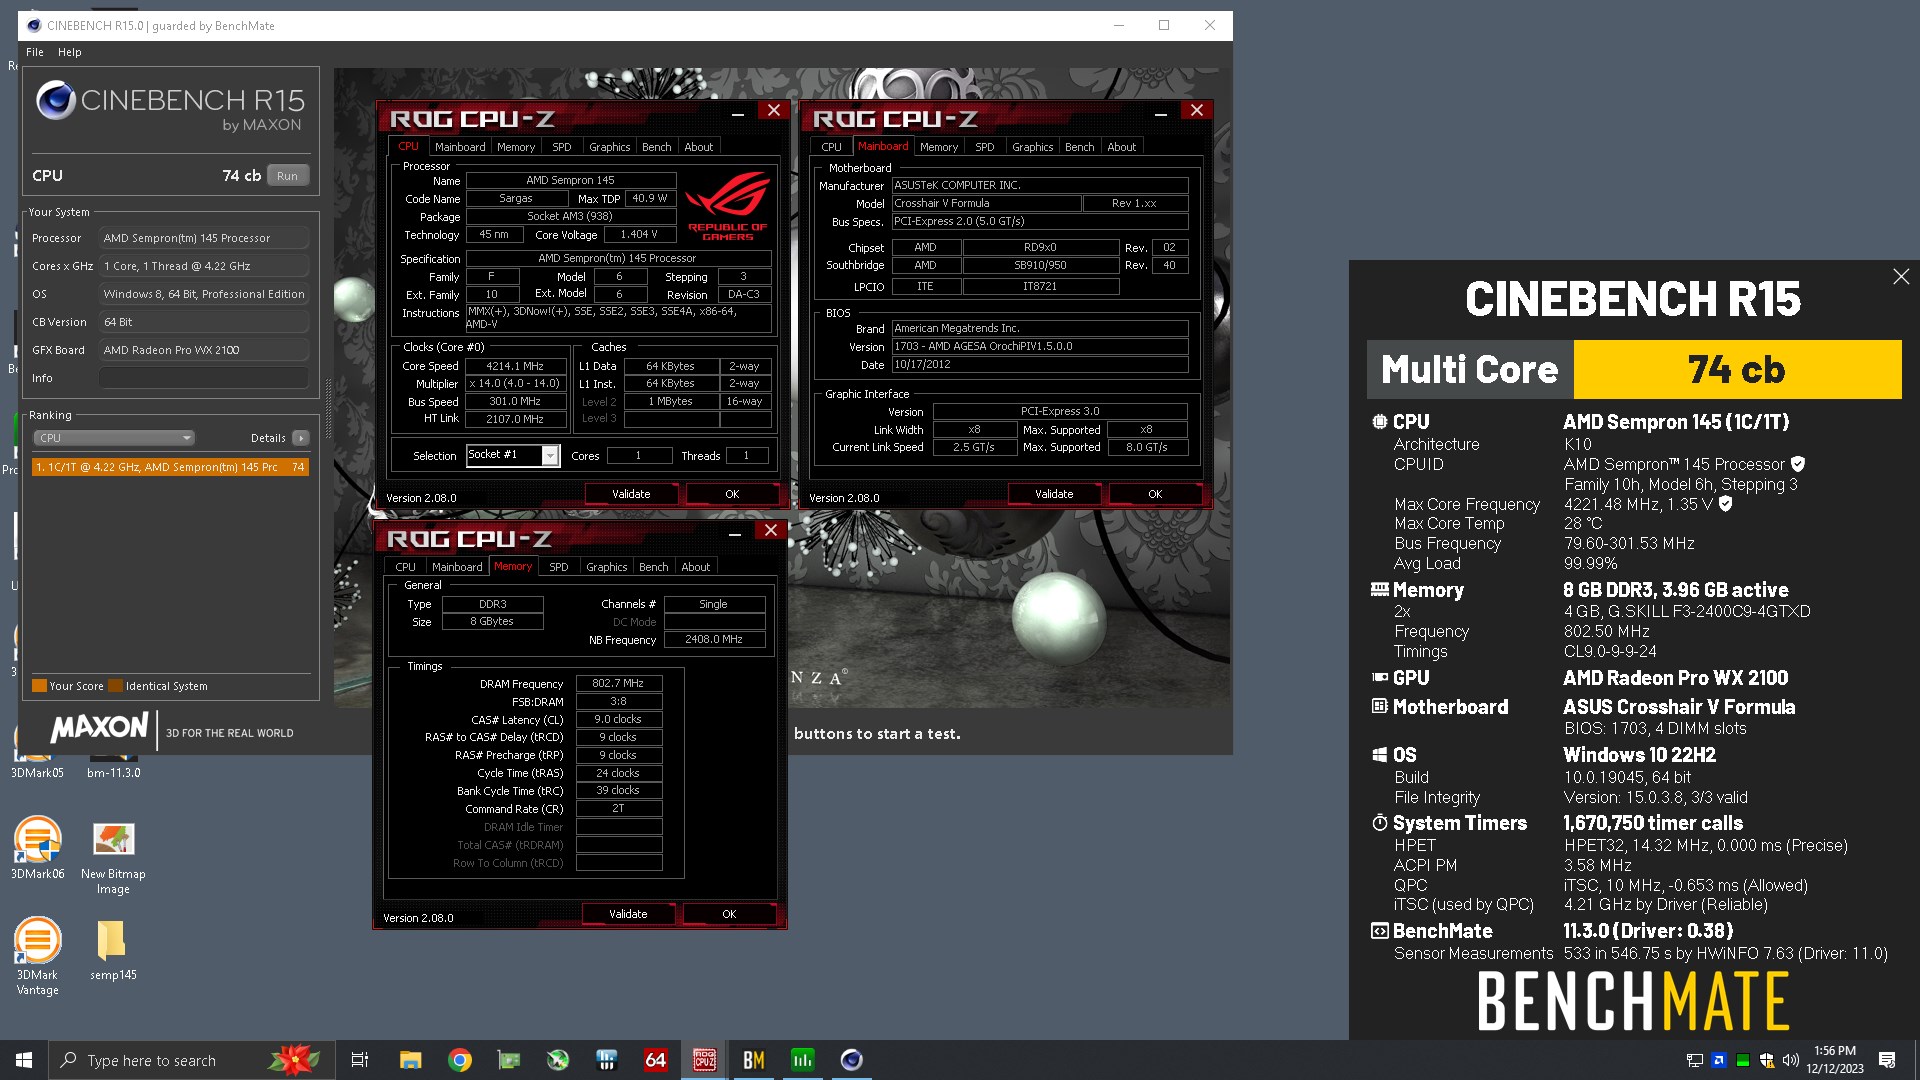The width and height of the screenshot is (1920, 1080).
Task: Click OK in the CPU-Z mainboard window
Action: tap(1155, 494)
